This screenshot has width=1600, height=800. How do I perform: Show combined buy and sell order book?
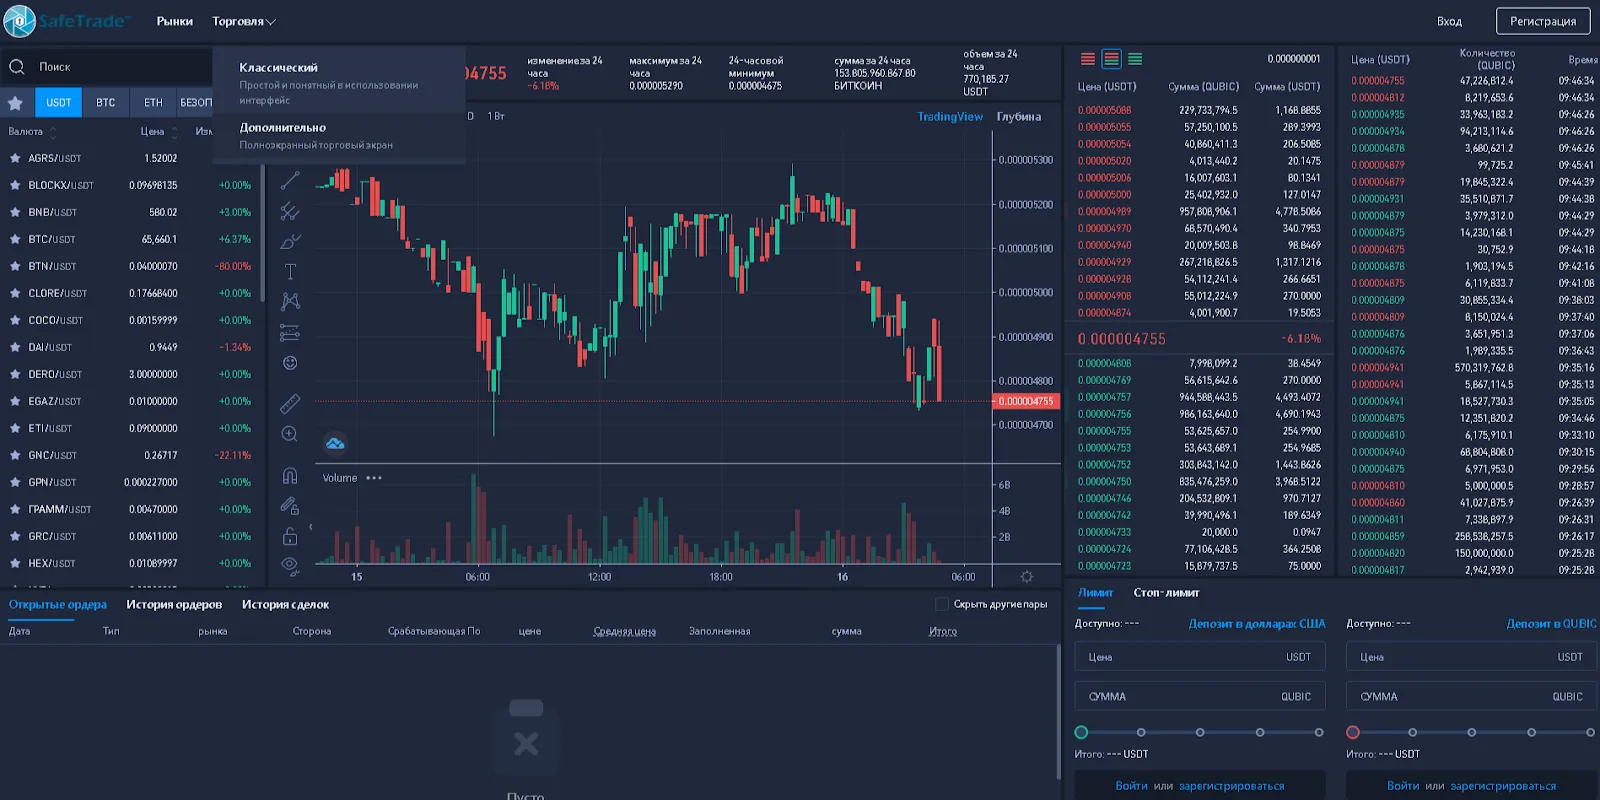1111,59
